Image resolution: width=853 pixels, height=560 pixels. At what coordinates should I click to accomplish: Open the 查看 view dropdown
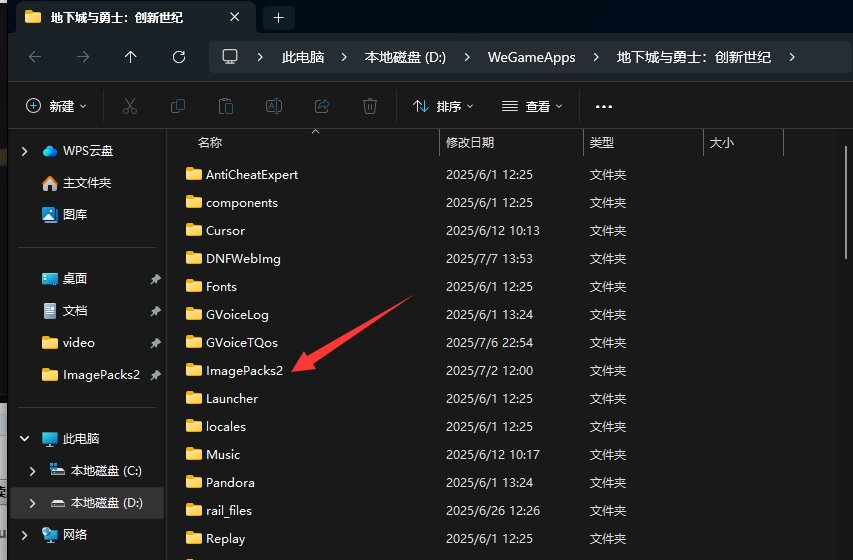coord(531,106)
